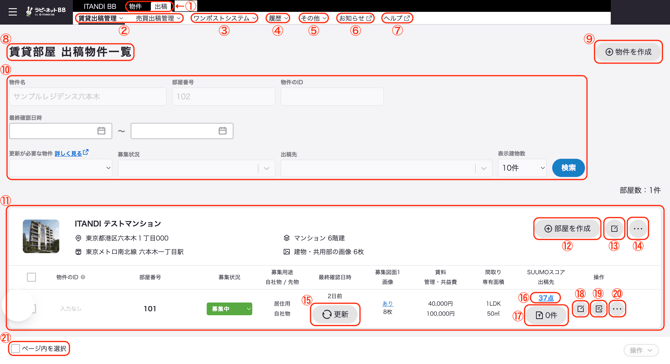Click room 101 detailed edit document icon

599,308
